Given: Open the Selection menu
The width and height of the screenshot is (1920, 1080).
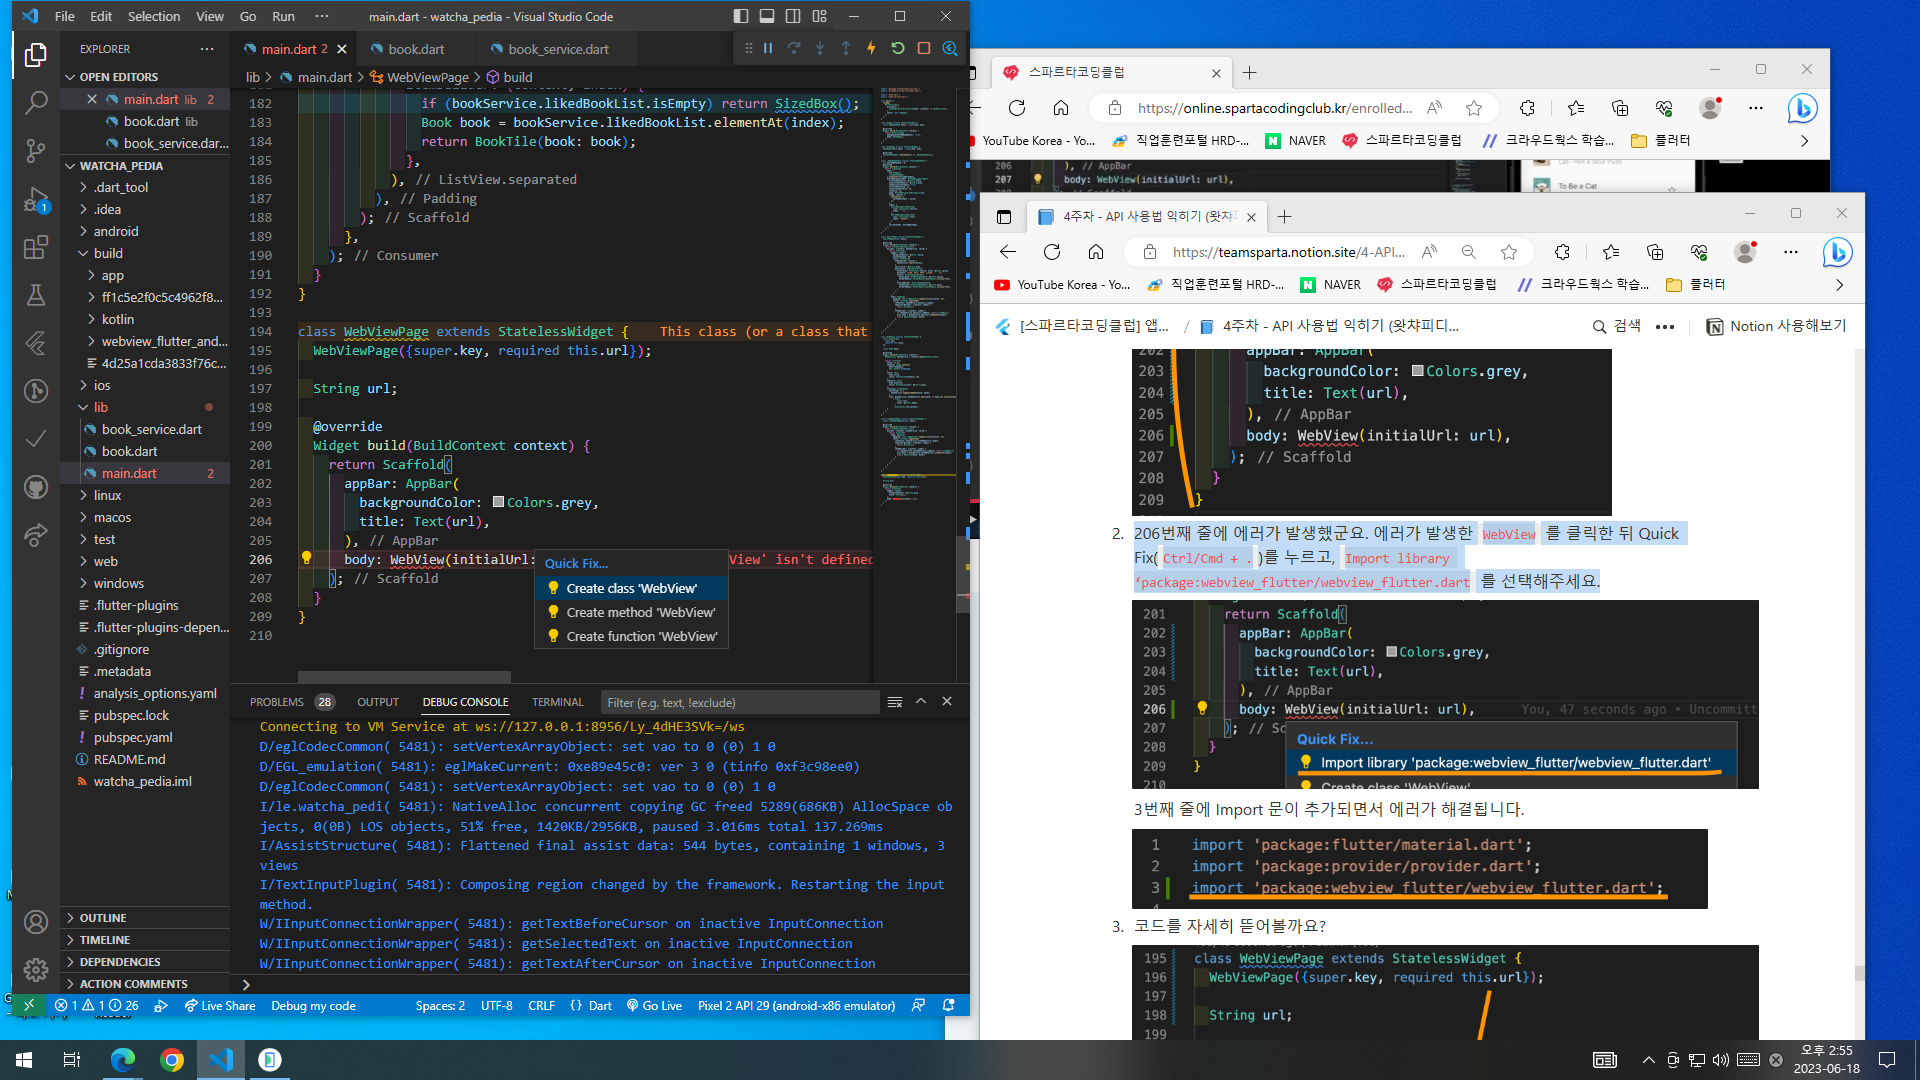Looking at the screenshot, I should click(154, 16).
